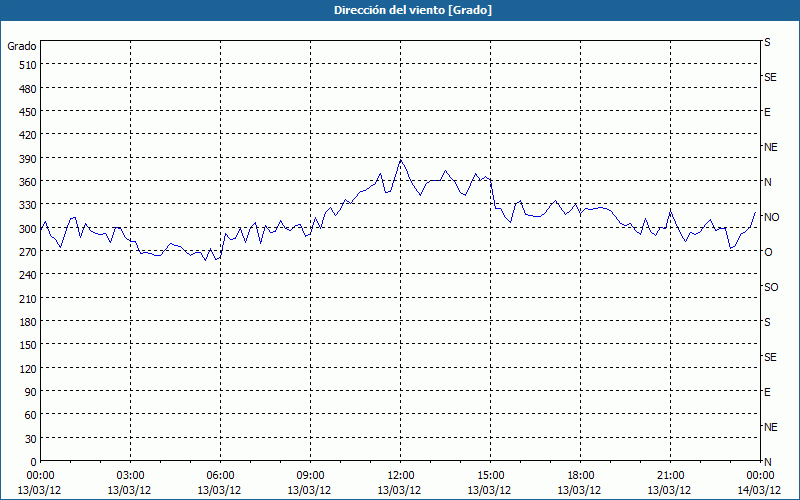Click the 00:00 time label dated 14/03/12
Image resolution: width=800 pixels, height=500 pixels.
tap(760, 476)
